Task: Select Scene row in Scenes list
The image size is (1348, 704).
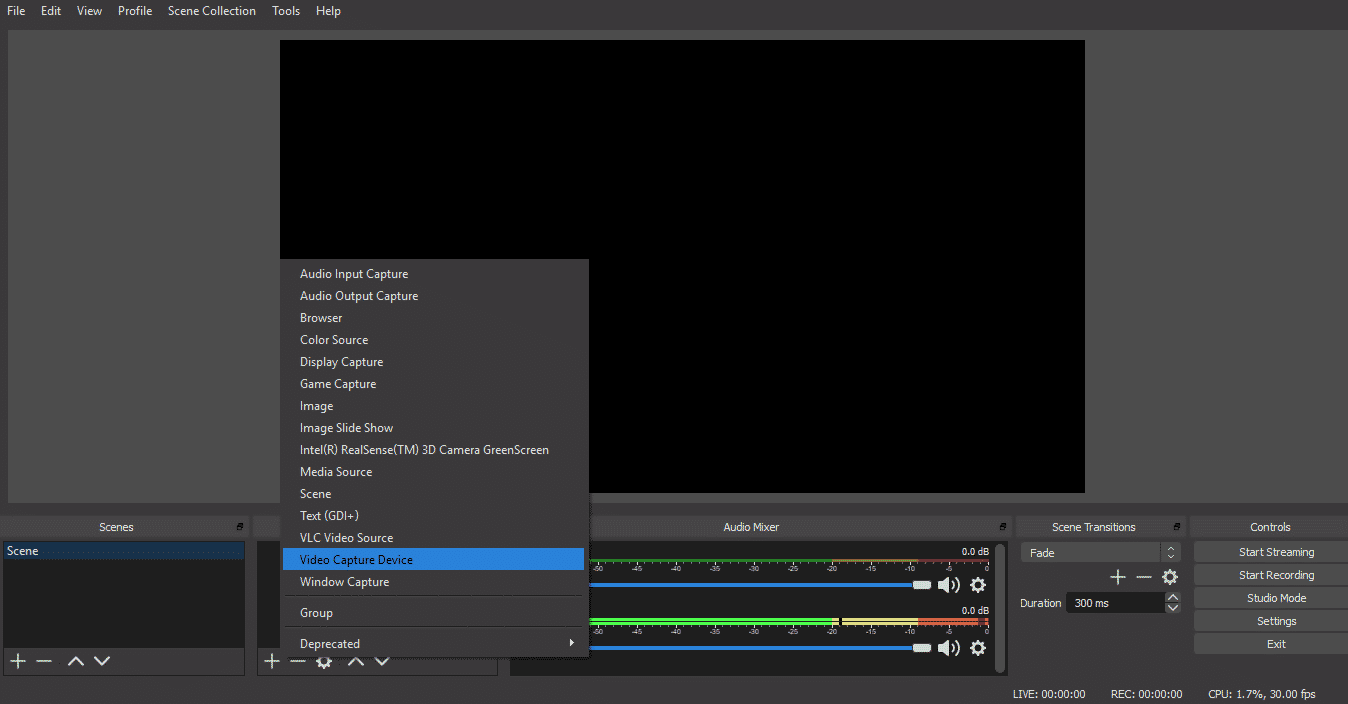Action: [x=123, y=551]
